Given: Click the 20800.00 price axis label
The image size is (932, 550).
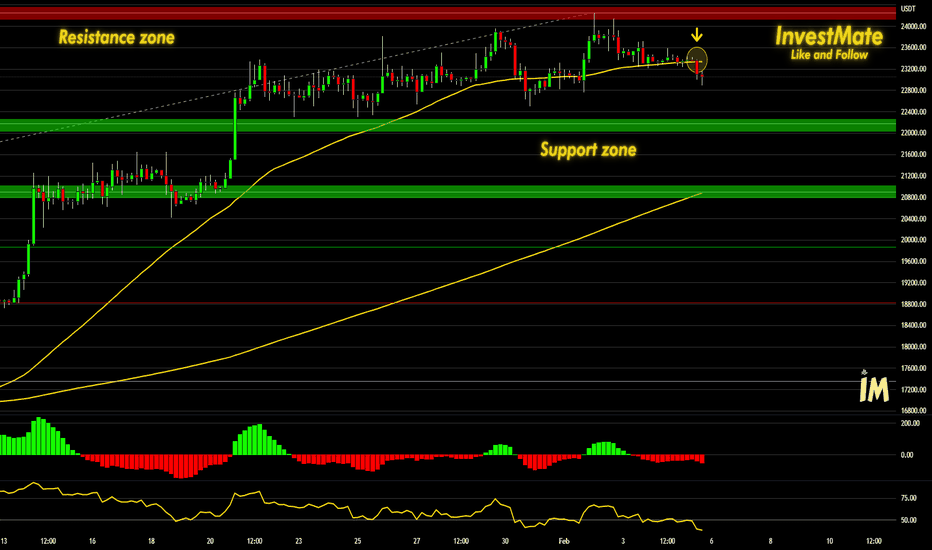Looking at the screenshot, I should pos(913,197).
